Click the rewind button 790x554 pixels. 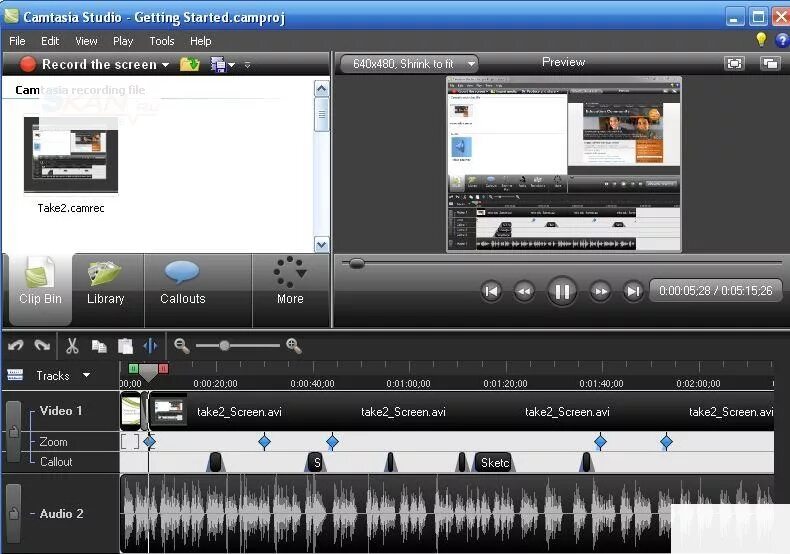point(524,291)
